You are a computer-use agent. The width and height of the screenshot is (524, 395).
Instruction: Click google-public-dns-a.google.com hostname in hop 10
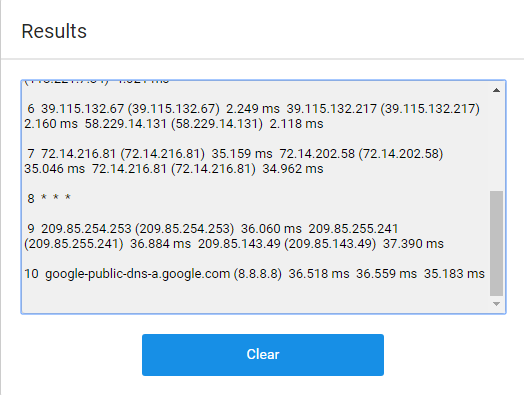point(138,274)
